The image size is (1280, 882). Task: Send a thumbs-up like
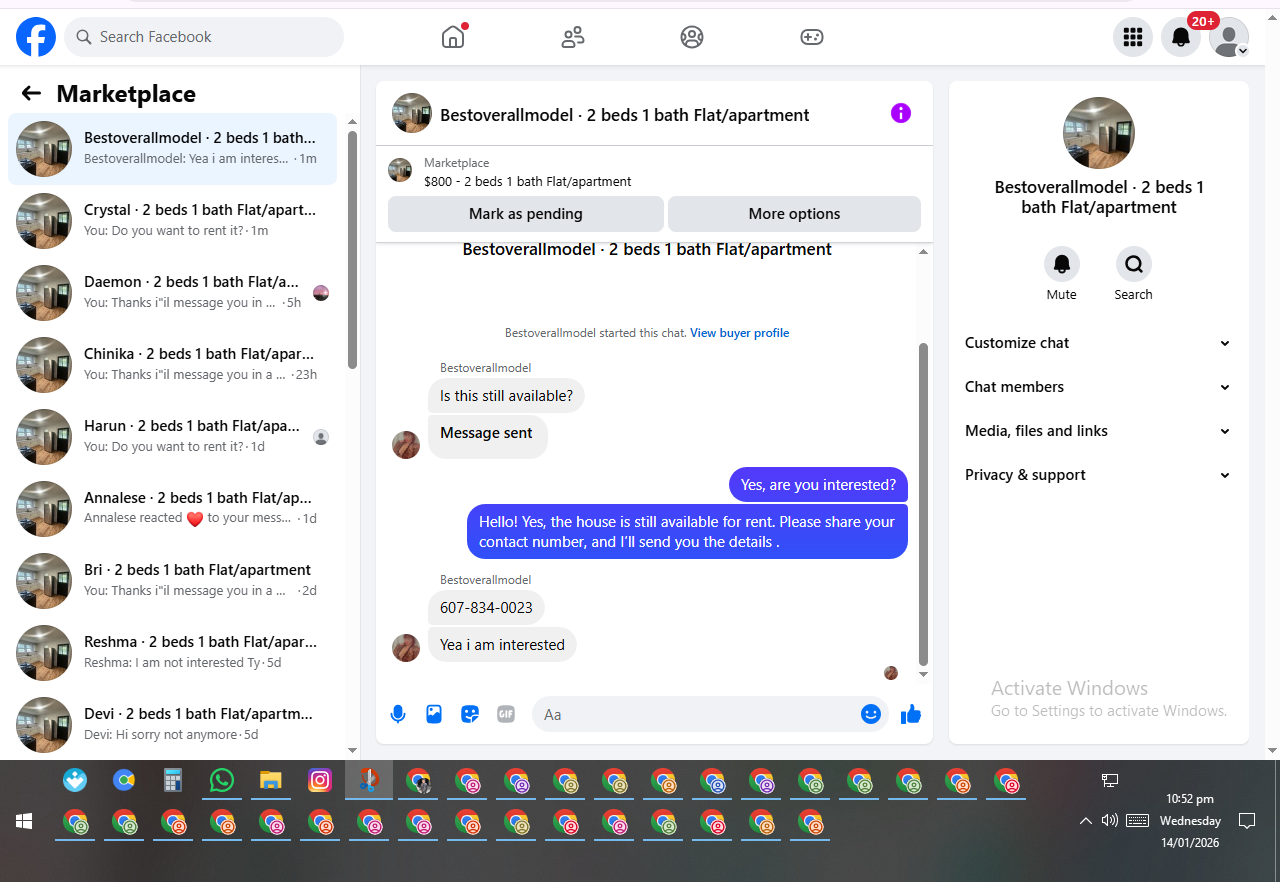click(x=910, y=714)
